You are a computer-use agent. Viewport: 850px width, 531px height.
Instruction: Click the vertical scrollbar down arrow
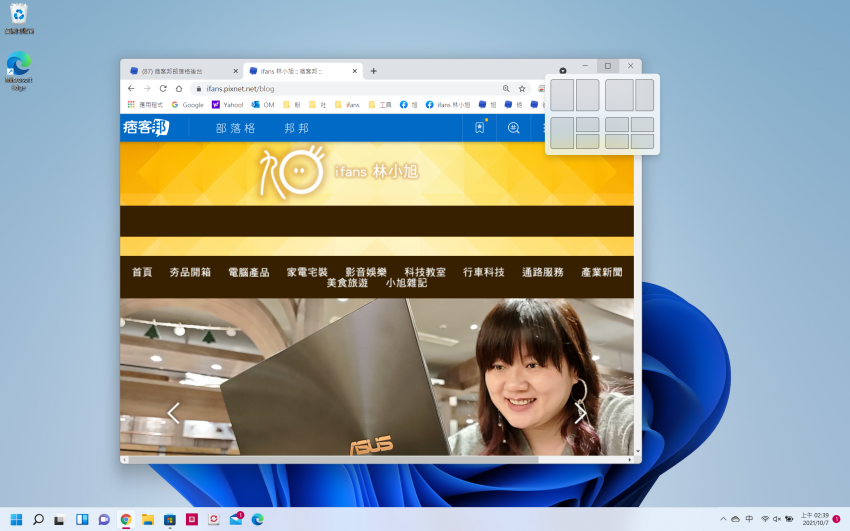click(x=638, y=451)
